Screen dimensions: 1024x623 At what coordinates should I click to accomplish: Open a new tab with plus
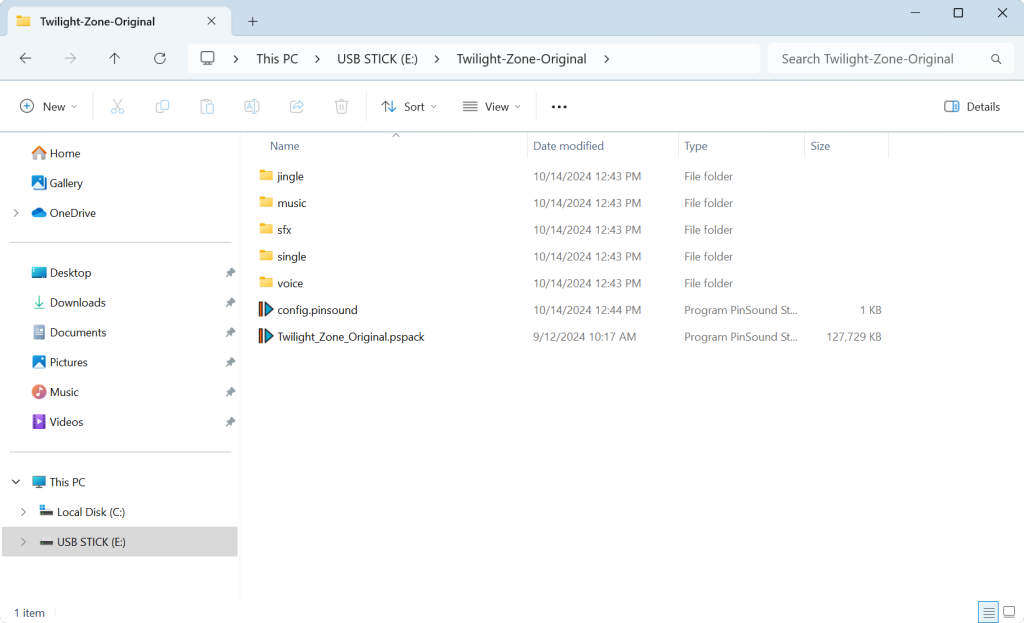pos(253,22)
